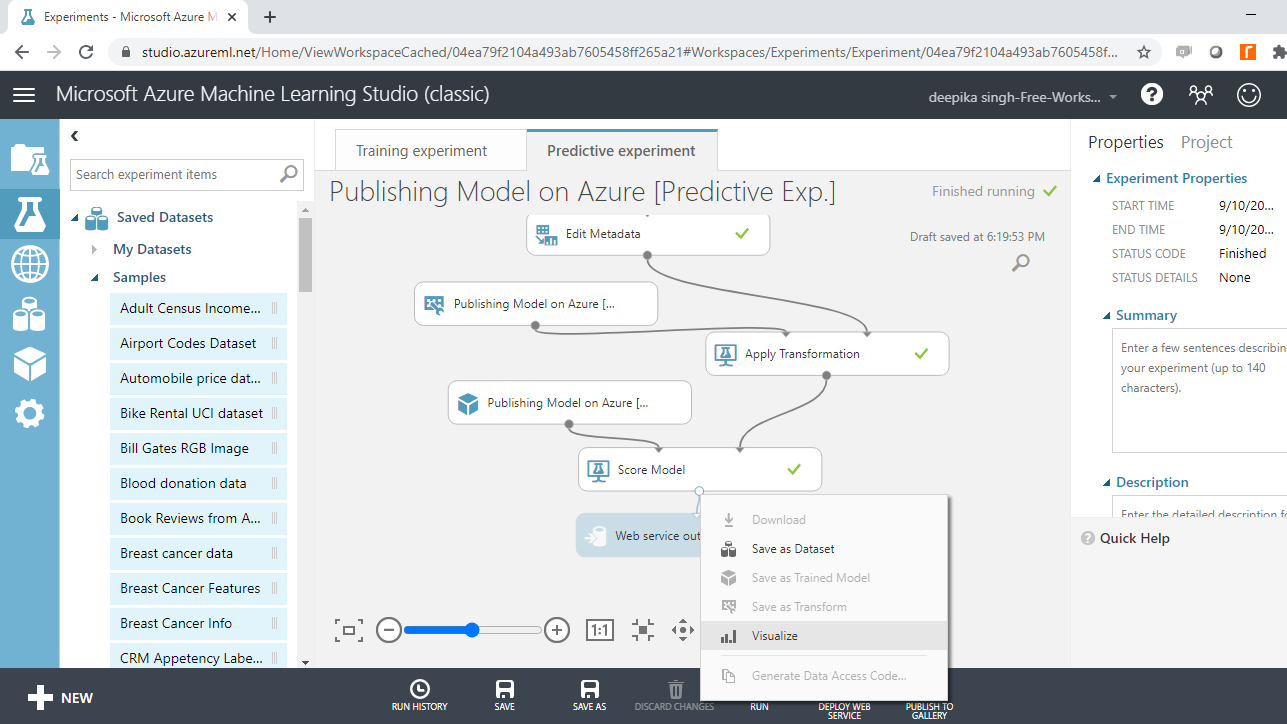Viewport: 1287px width, 724px height.
Task: Click the pan mode arrows icon
Action: point(682,630)
